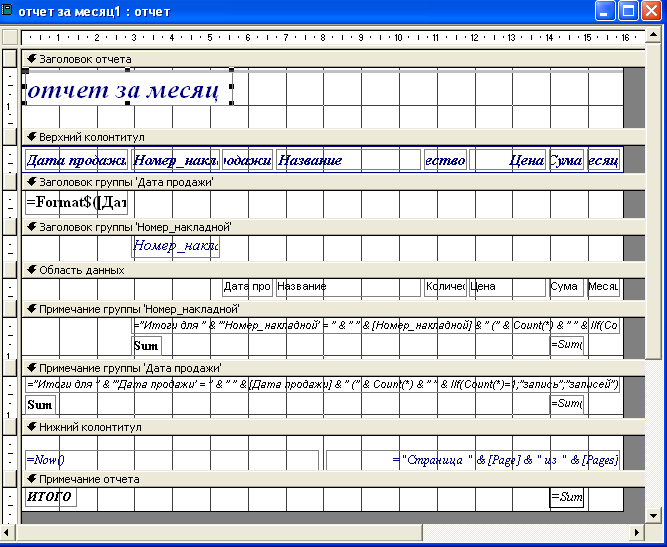Screen dimensions: 667x547
Task: Click the report window icon in title bar
Action: pyautogui.click(x=8, y=10)
